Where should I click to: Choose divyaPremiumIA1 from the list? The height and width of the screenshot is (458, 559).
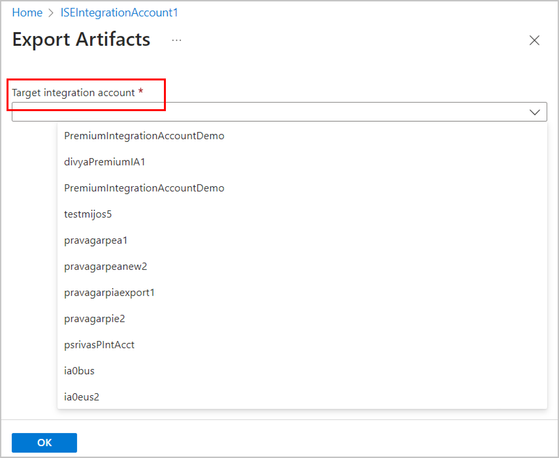(x=302, y=162)
